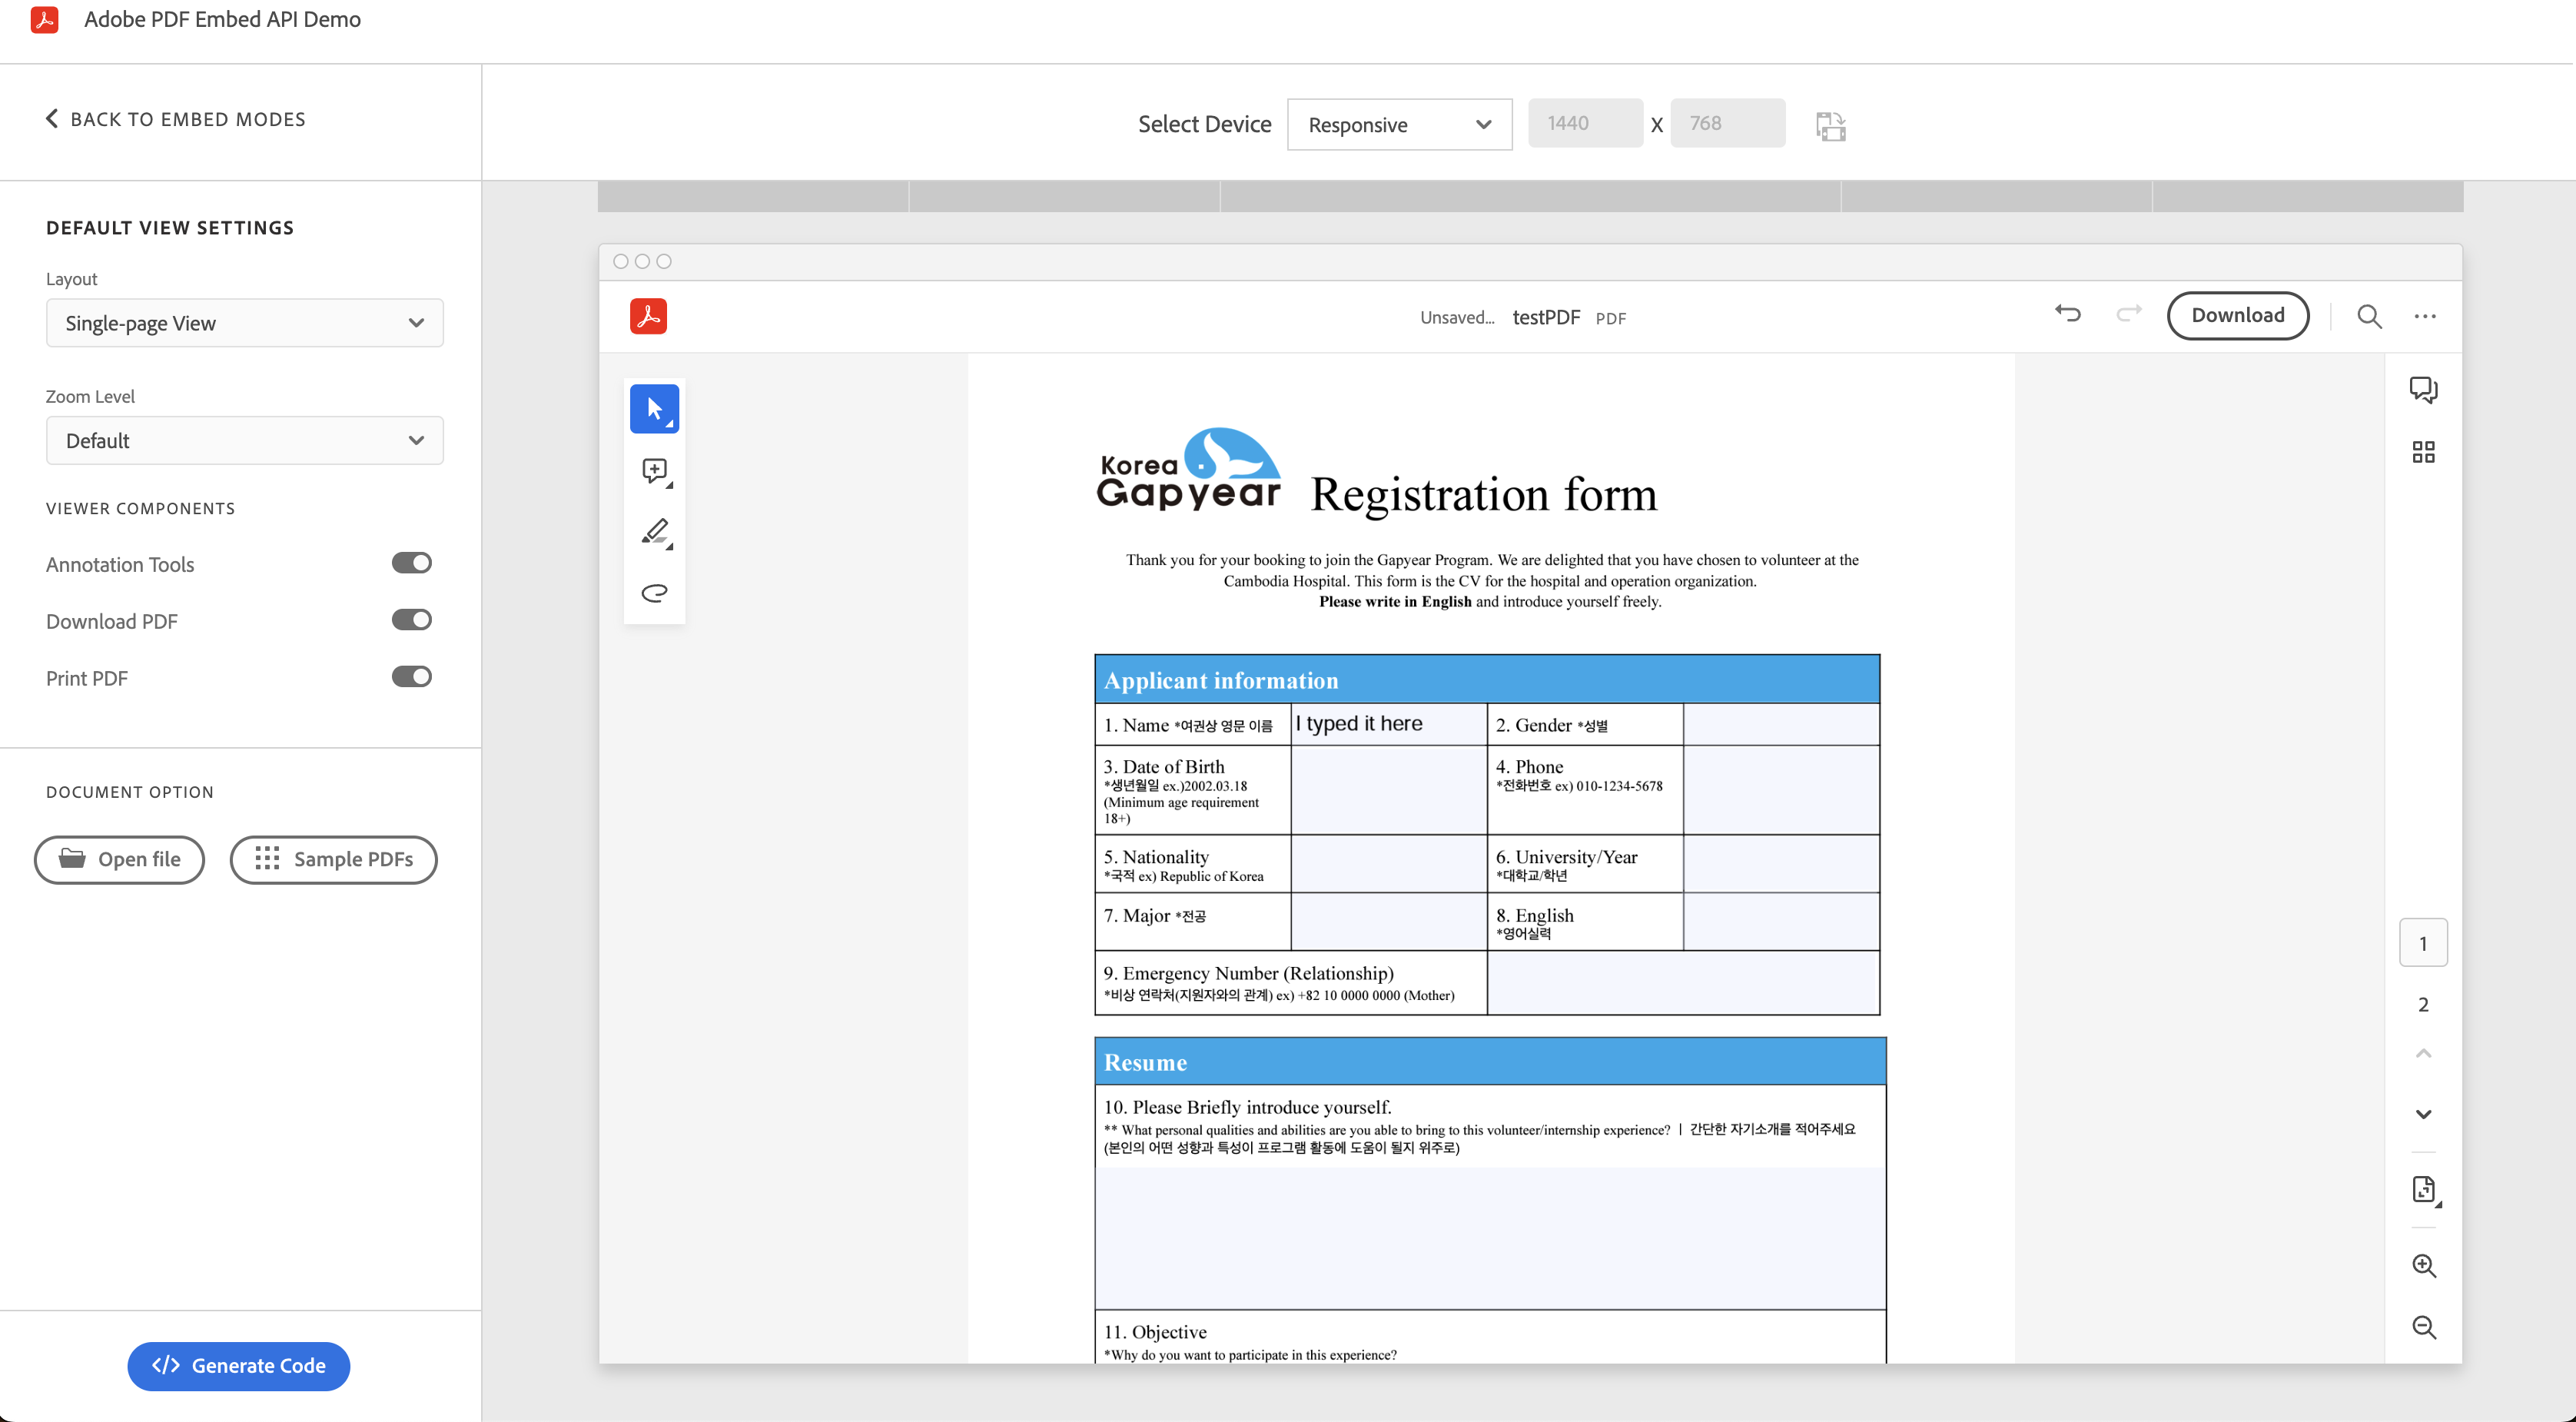The image size is (2576, 1422).
Task: Disable the Download PDF option
Action: point(411,619)
